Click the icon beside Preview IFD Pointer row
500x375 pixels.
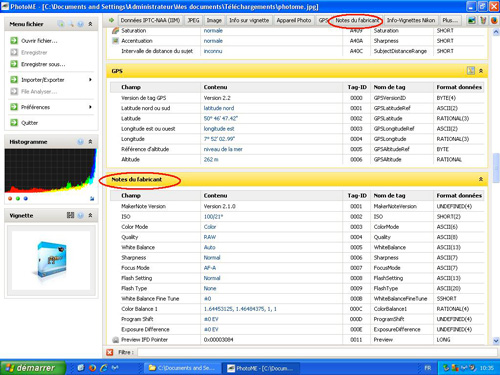115,340
